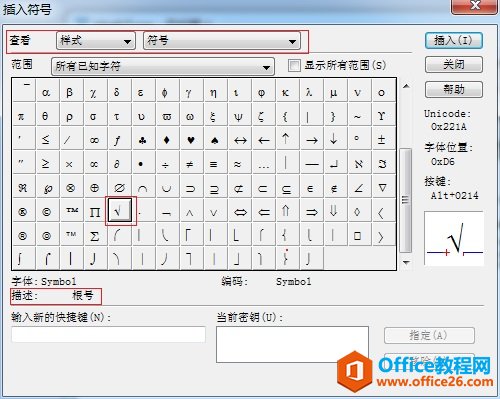The image size is (500, 399).
Task: Click the symbol grid scrollbar thumb
Action: coord(406,200)
